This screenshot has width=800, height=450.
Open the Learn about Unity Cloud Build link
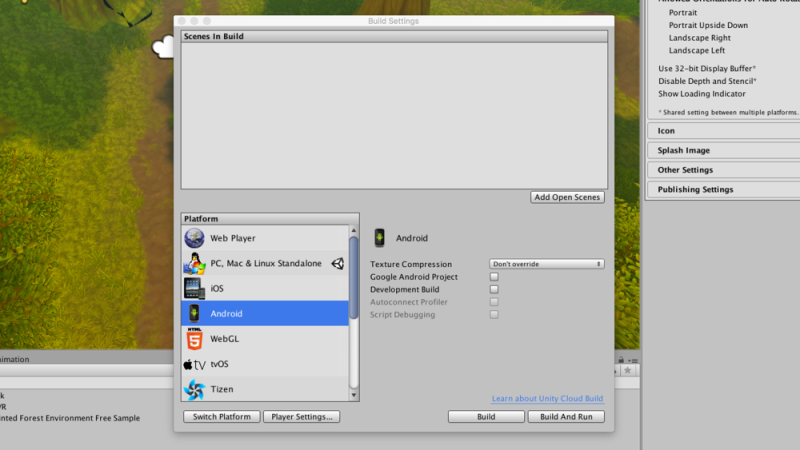(548, 399)
